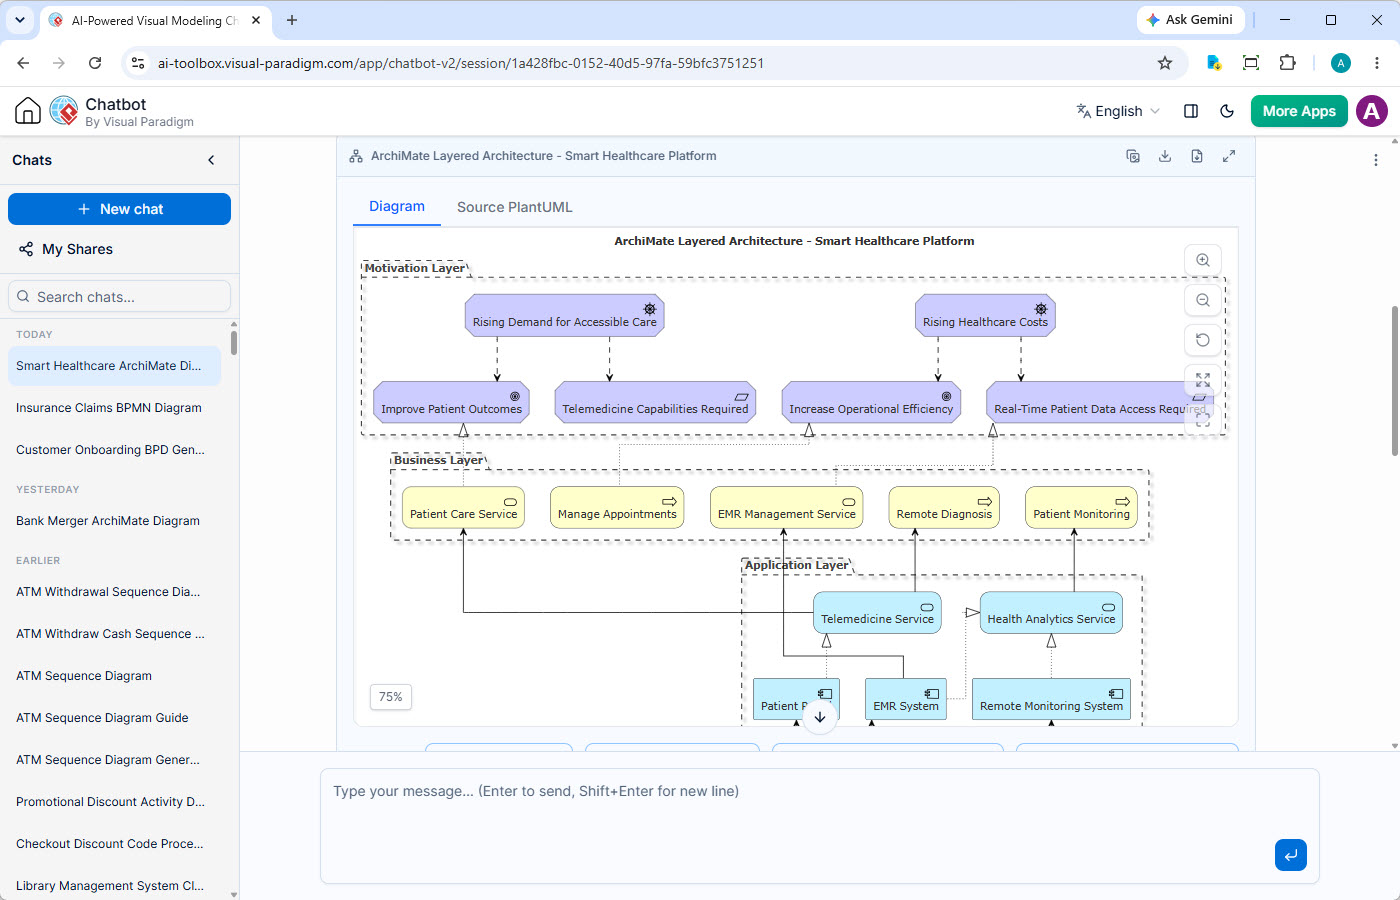Open Smart Healthcare ArchiMate chat

point(114,366)
